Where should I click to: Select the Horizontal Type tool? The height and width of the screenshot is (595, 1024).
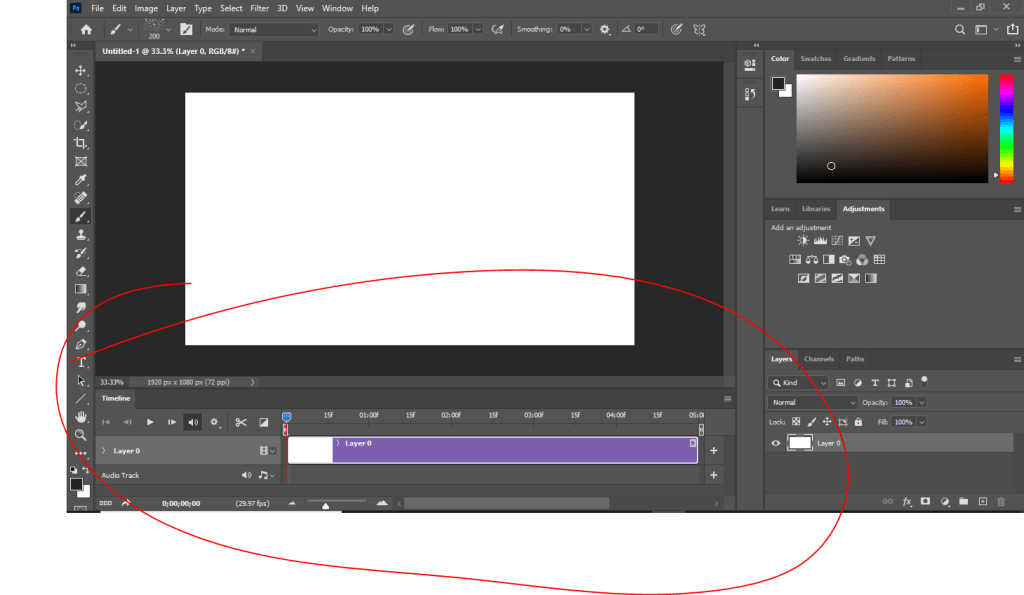tap(81, 362)
